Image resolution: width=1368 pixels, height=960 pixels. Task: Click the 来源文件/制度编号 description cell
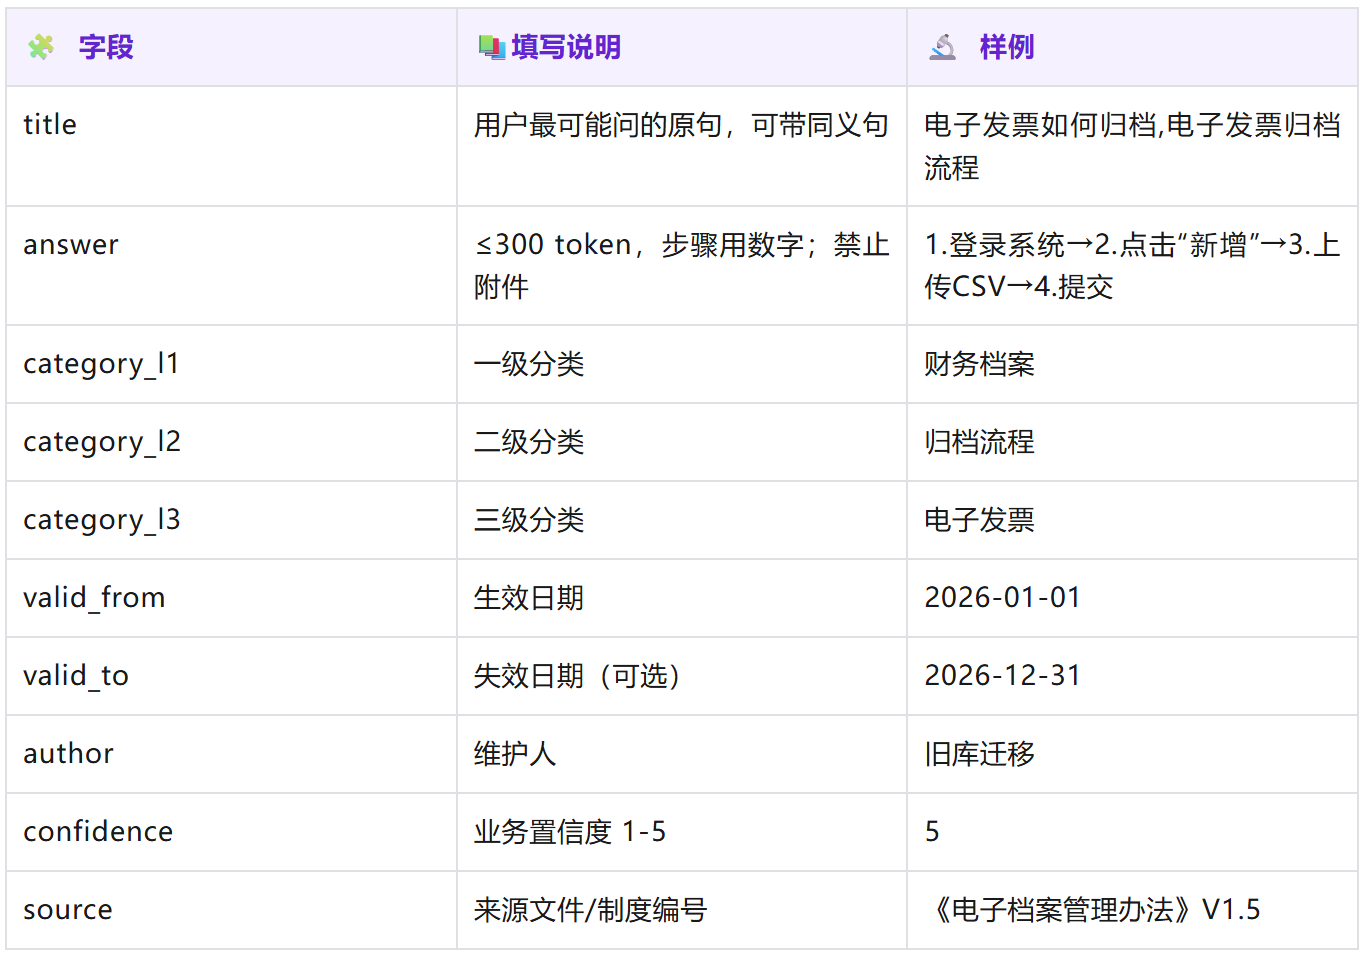[590, 910]
